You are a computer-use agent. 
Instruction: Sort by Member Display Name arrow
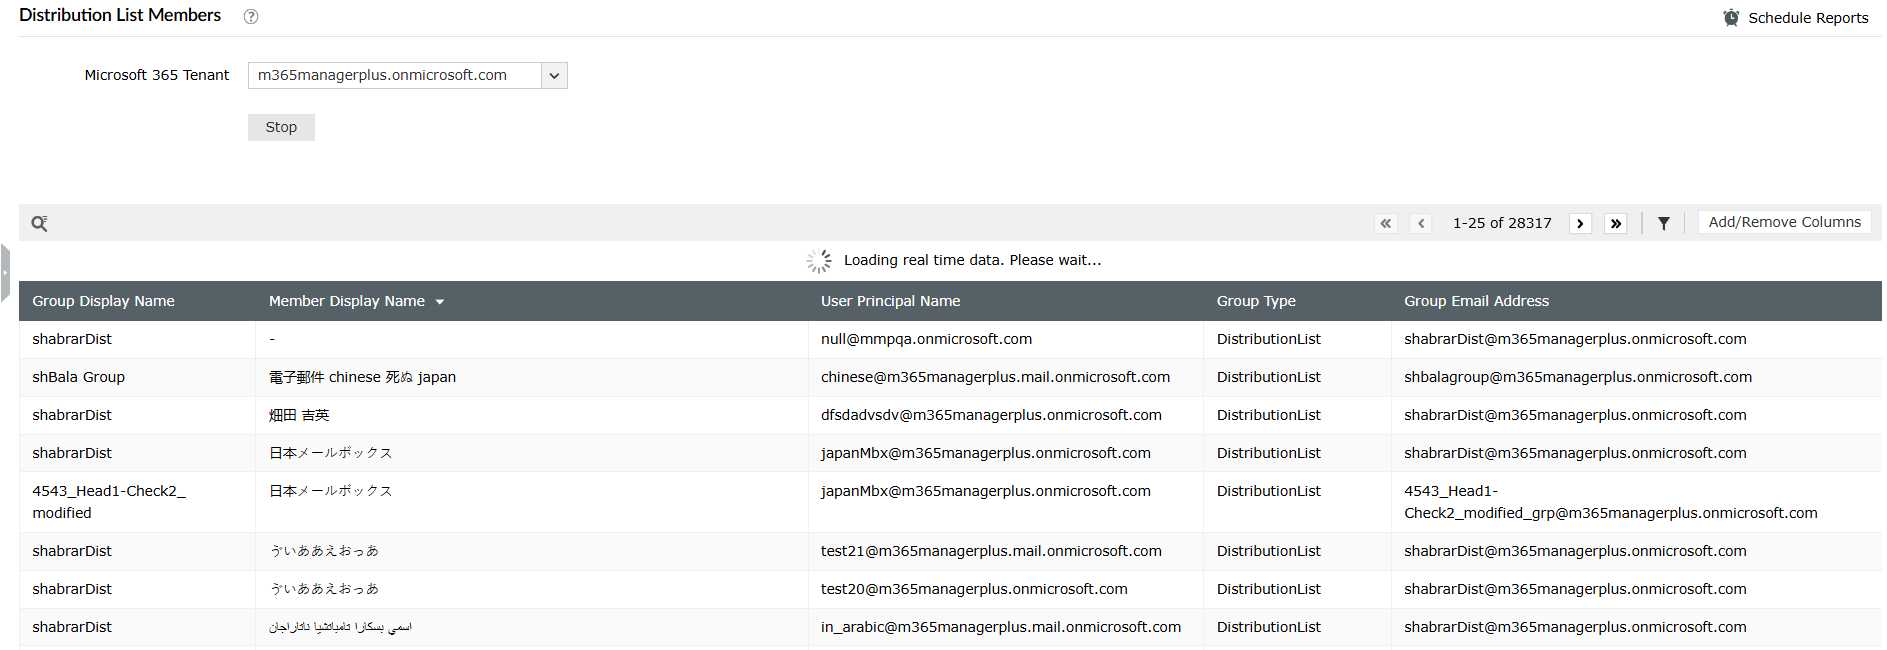click(440, 302)
